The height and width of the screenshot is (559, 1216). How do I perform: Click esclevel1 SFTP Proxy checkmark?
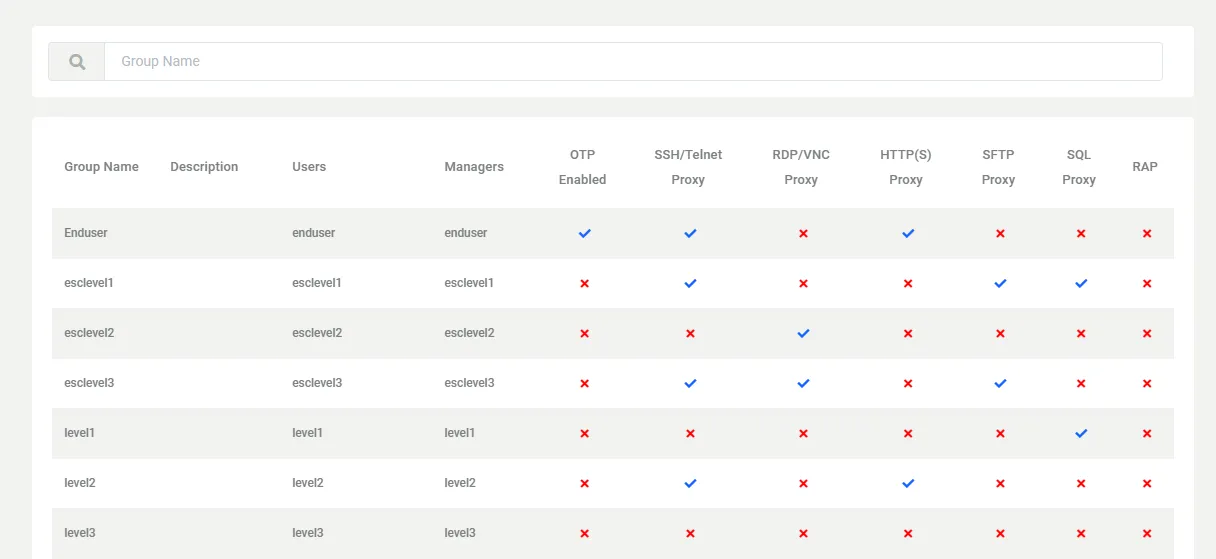(1000, 283)
